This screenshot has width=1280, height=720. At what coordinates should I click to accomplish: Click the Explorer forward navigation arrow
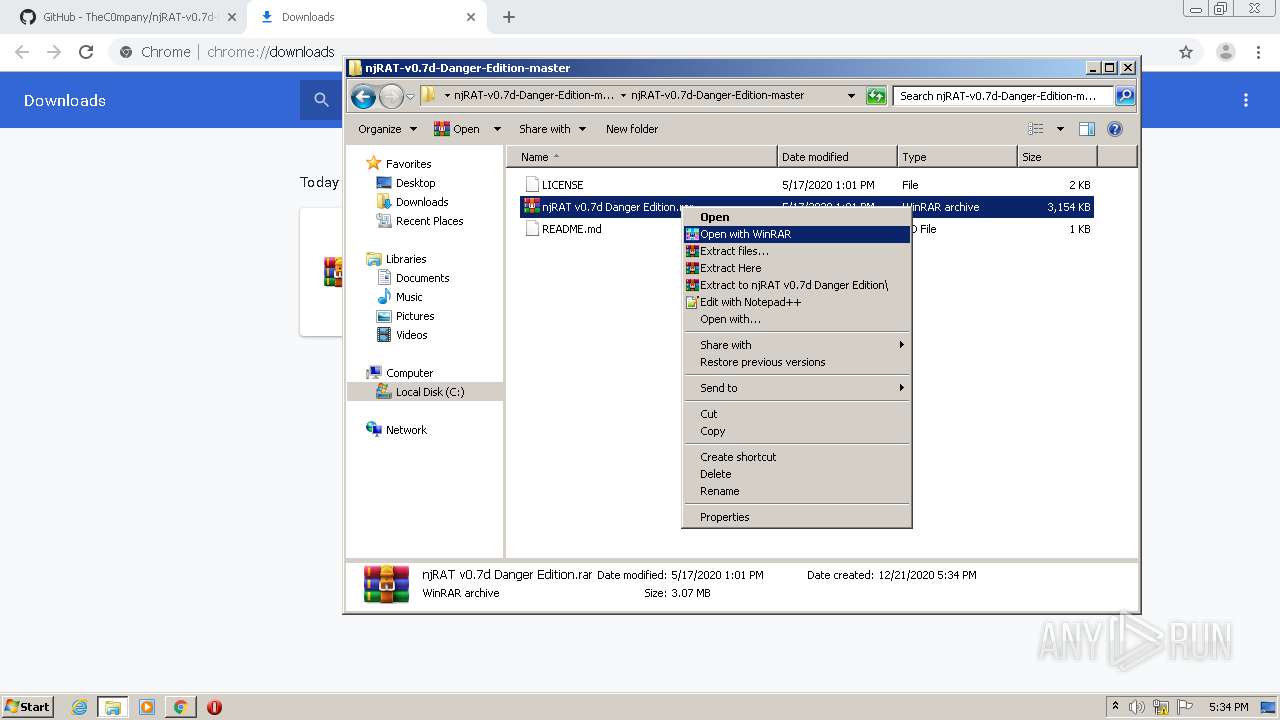tap(391, 96)
